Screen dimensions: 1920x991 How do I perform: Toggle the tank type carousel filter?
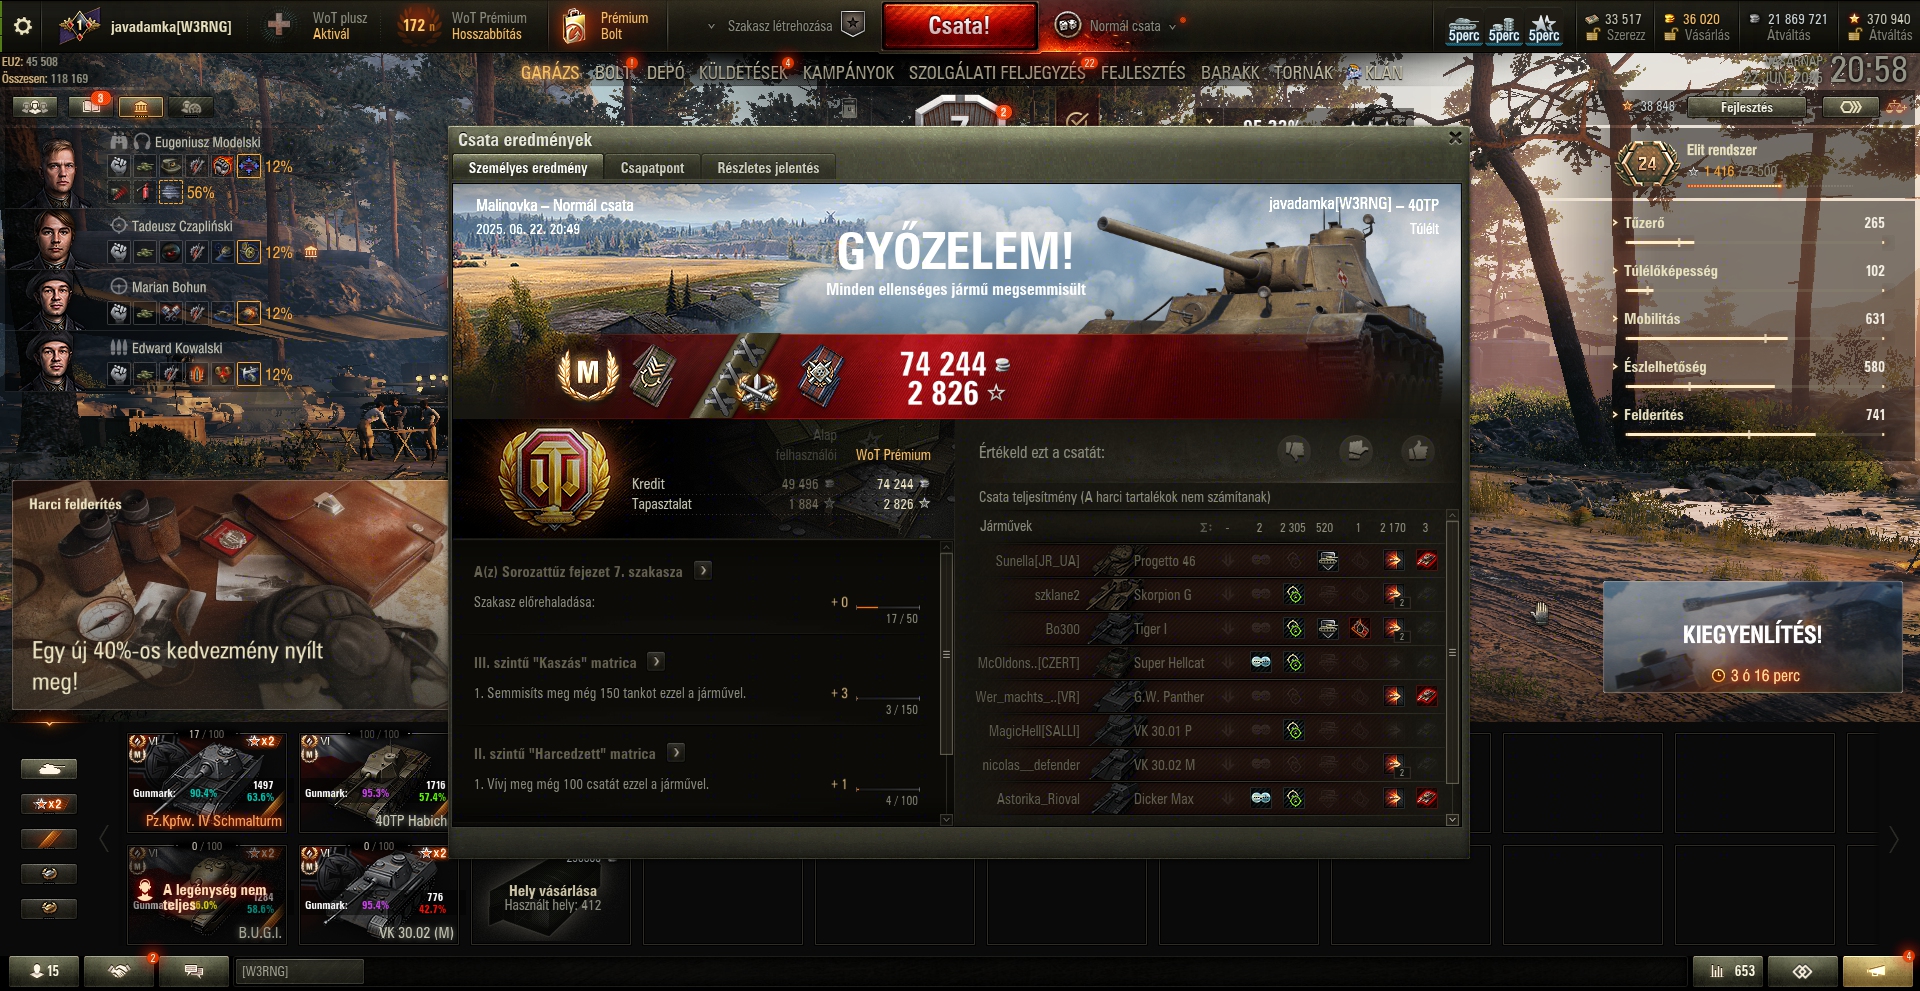tap(49, 769)
